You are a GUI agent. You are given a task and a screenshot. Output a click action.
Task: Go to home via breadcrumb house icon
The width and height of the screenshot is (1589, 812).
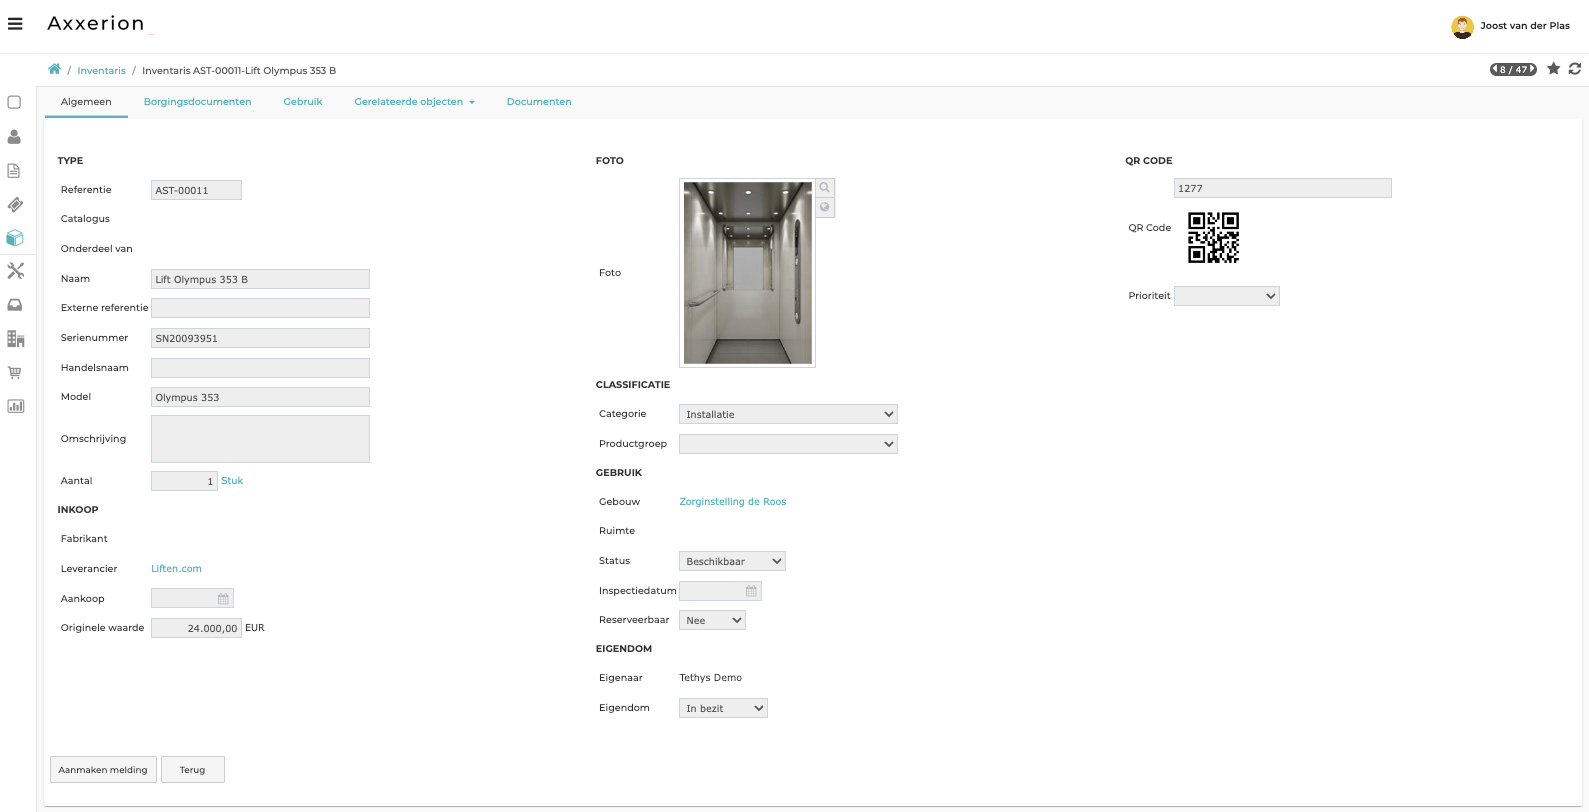[54, 69]
